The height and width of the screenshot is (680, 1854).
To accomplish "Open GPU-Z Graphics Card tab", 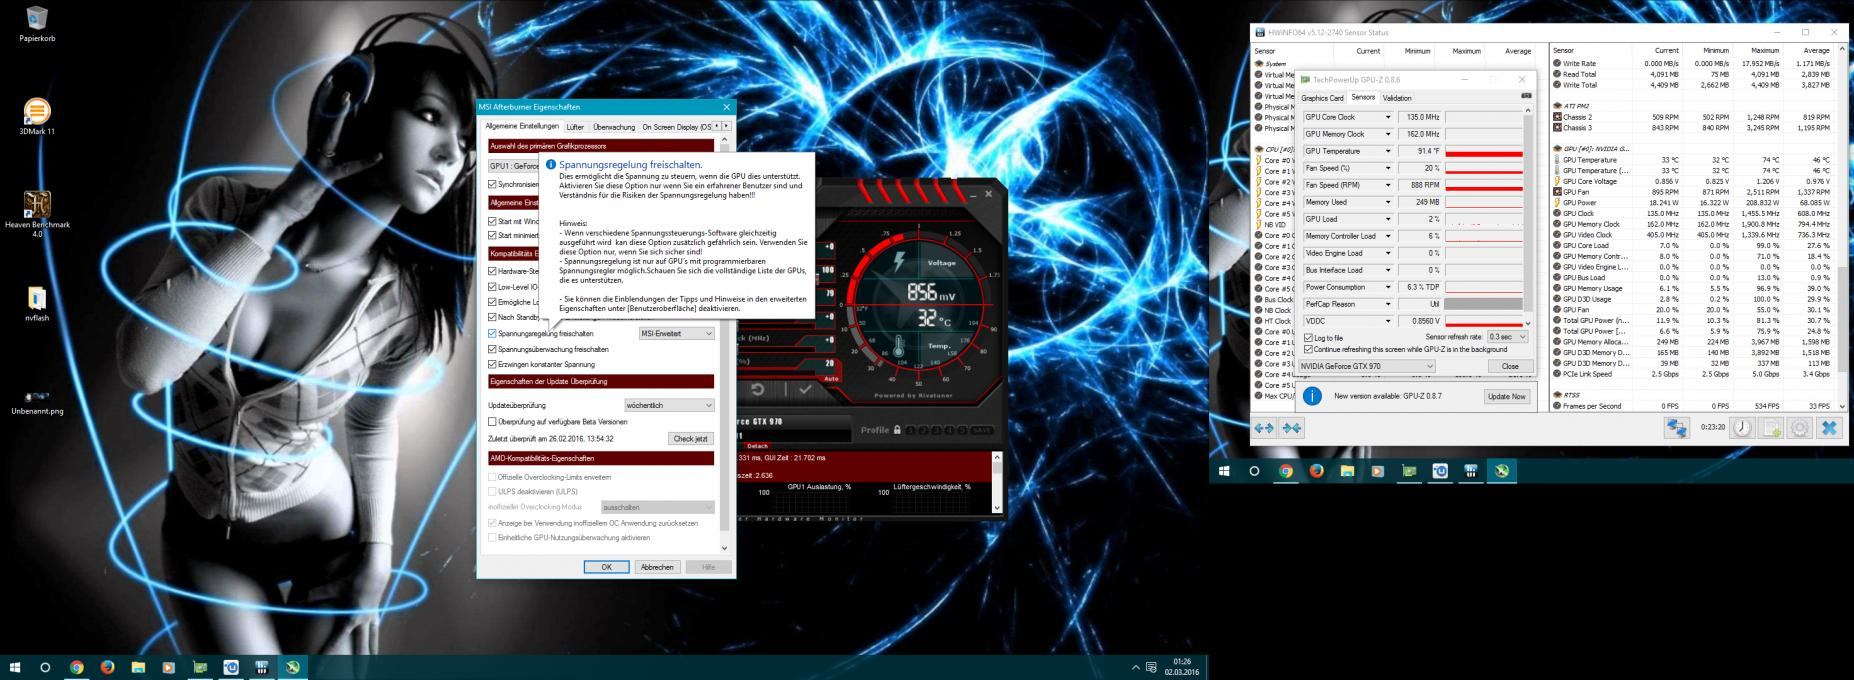I will [x=1322, y=98].
